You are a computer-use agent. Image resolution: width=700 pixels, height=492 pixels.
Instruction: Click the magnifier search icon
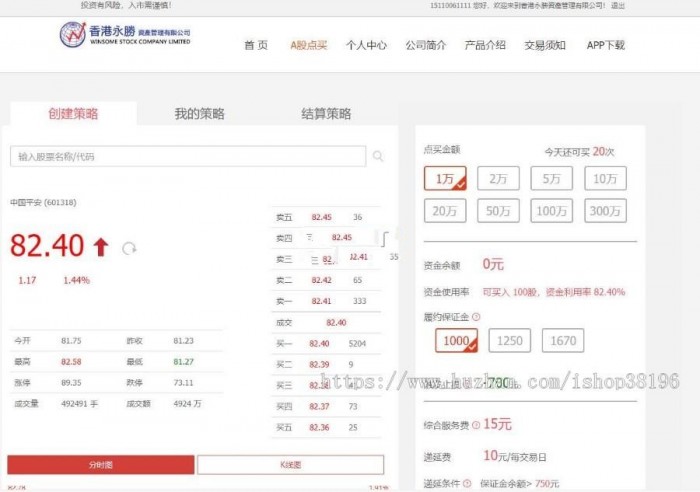click(x=378, y=156)
